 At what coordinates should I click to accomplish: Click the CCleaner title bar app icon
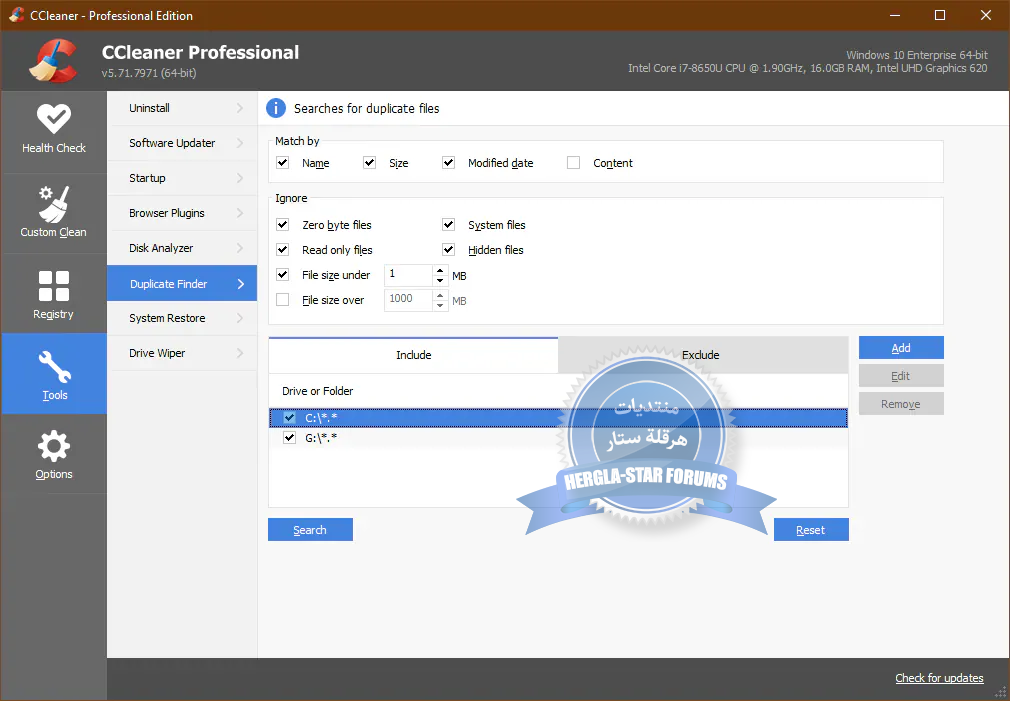(16, 15)
